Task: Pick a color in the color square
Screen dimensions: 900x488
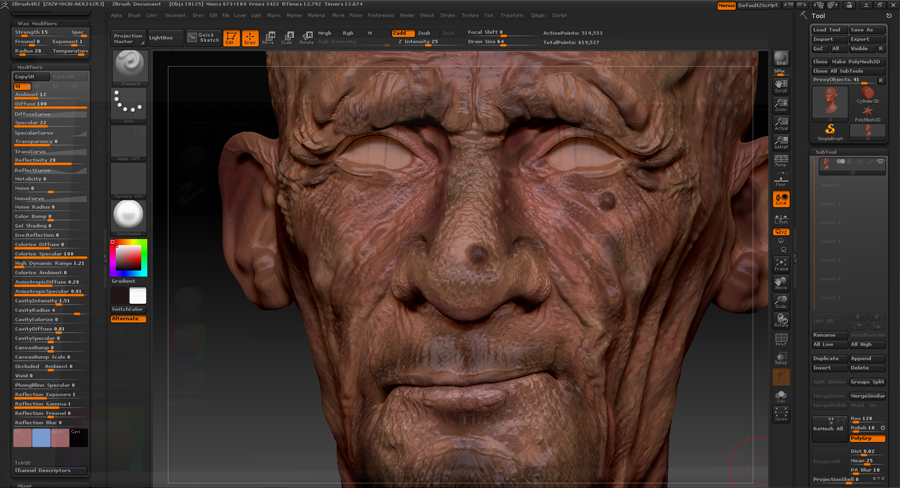Action: click(x=129, y=257)
